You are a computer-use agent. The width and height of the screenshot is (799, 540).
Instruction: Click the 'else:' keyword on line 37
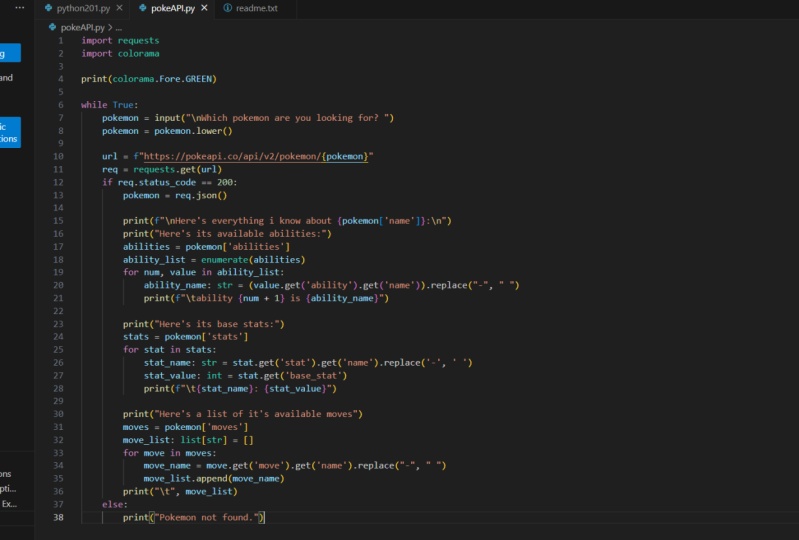[x=115, y=504]
